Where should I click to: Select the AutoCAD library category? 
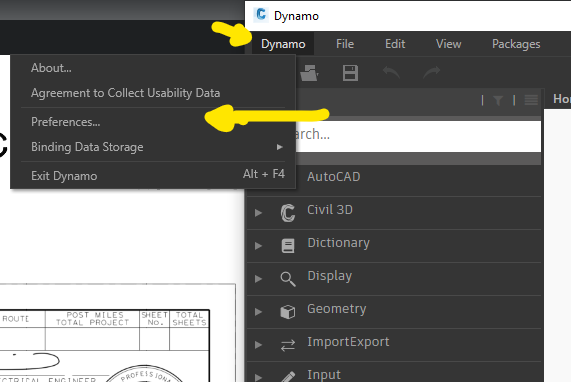(333, 177)
